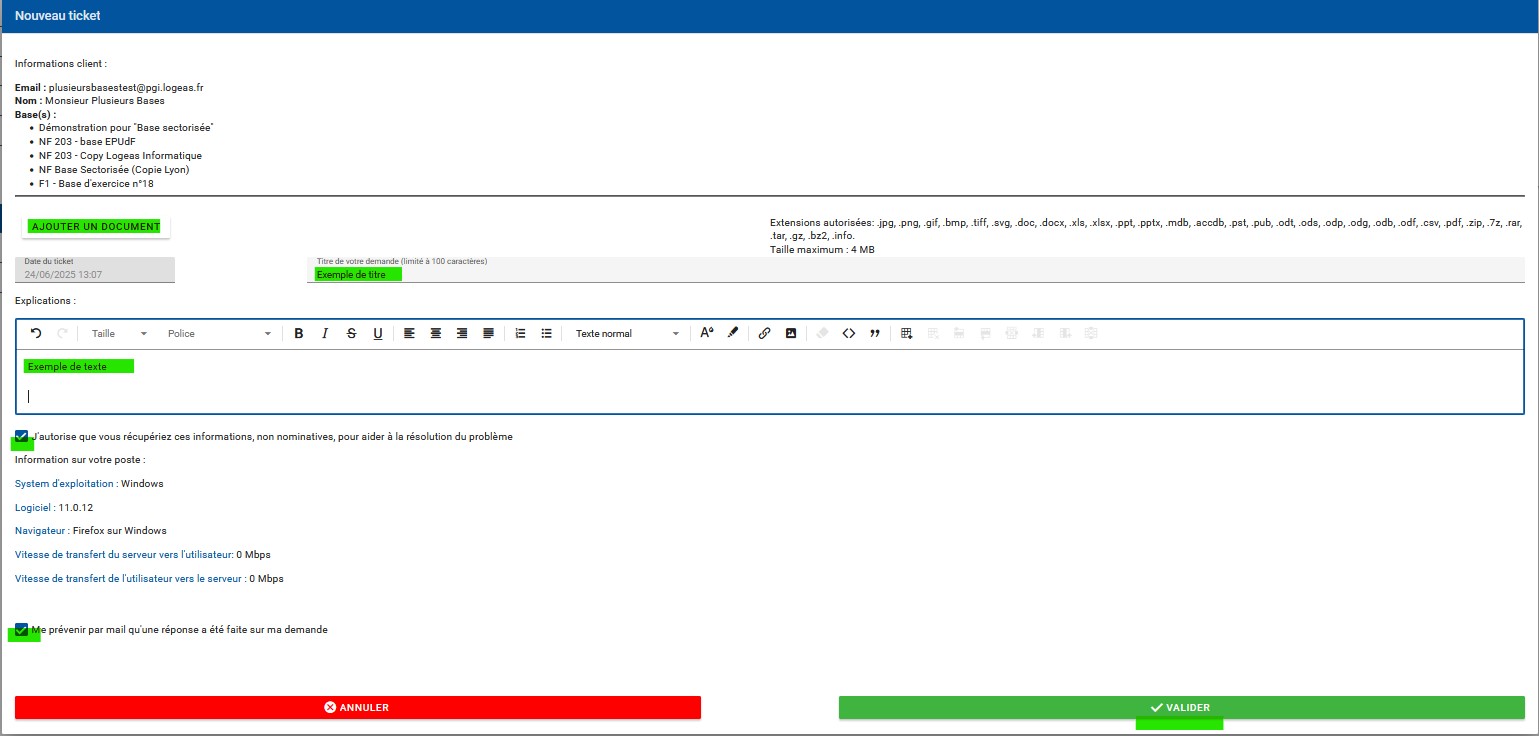Insert a table in the editor
The height and width of the screenshot is (736, 1539).
point(907,334)
